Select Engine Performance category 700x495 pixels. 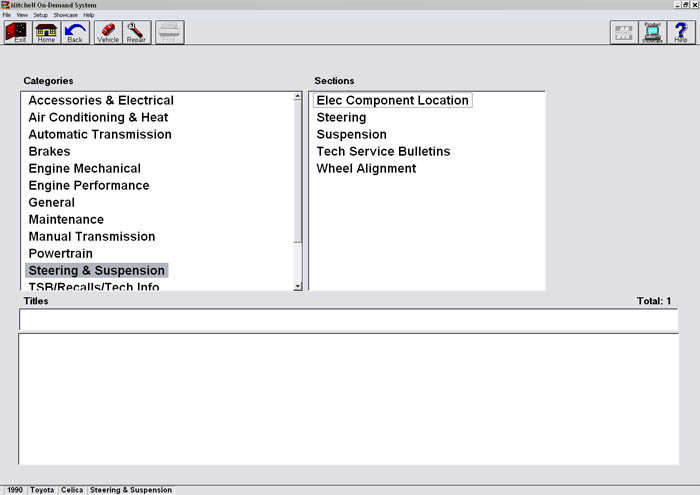coord(89,185)
